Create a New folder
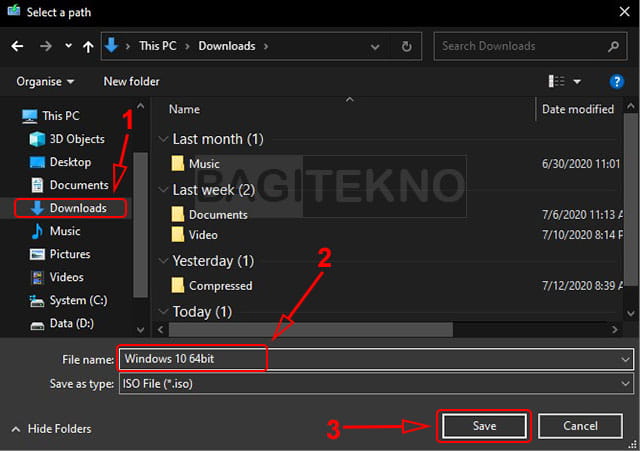The image size is (640, 451). [x=131, y=82]
